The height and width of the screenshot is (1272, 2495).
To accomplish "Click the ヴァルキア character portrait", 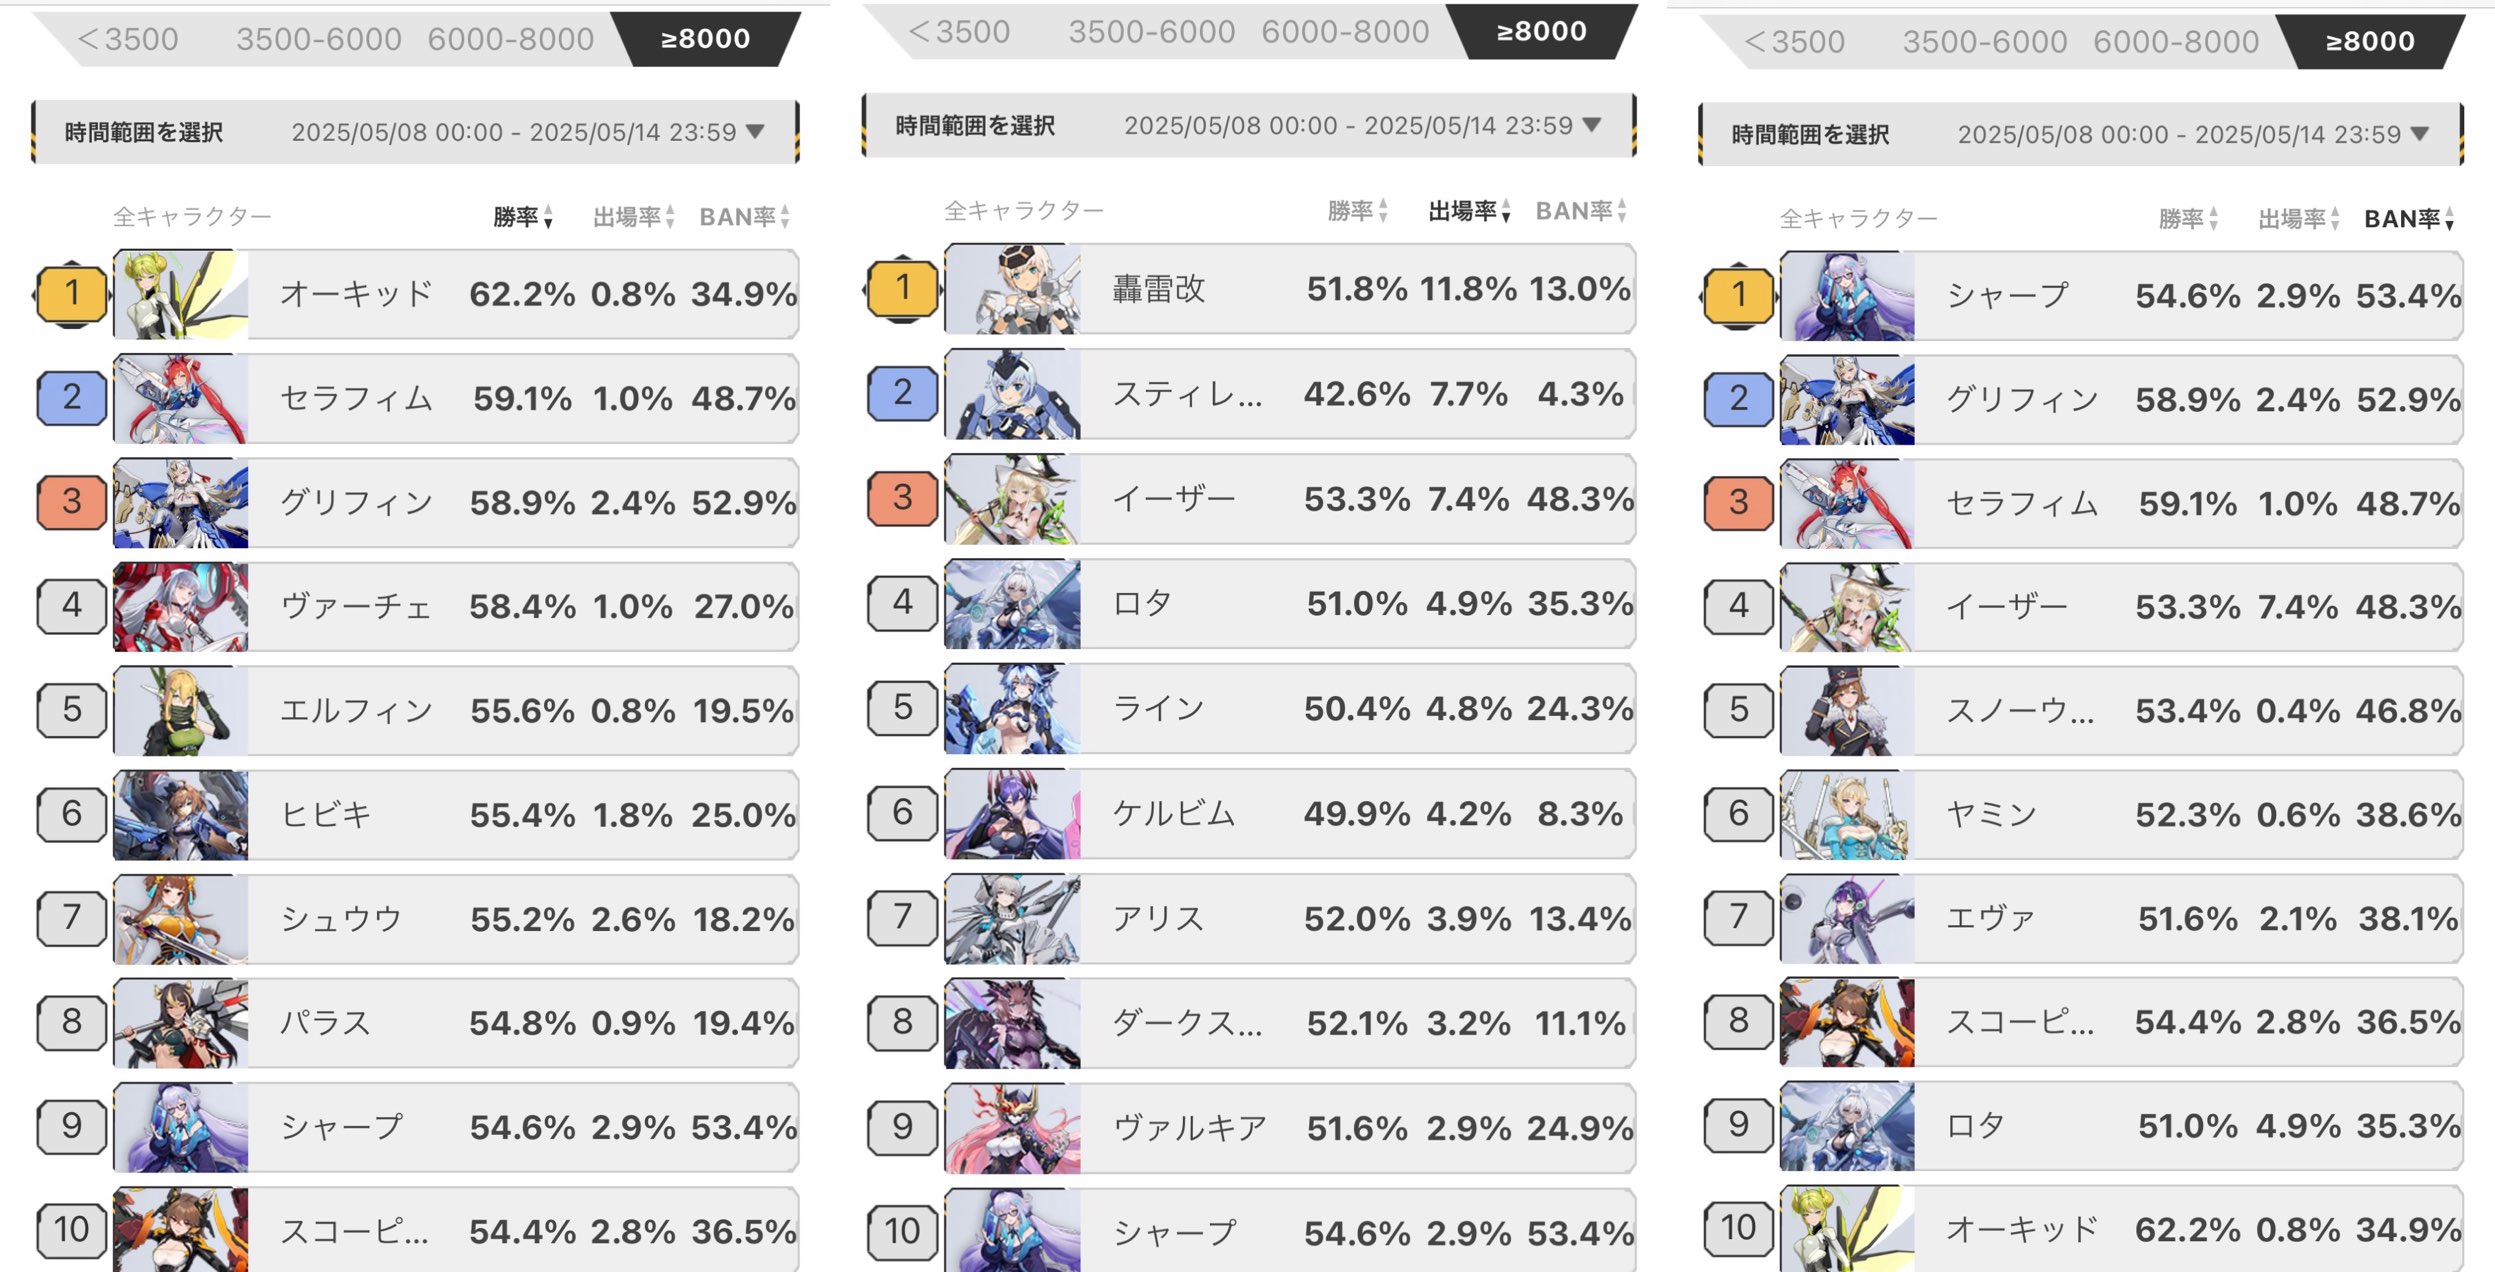I will [1012, 1129].
